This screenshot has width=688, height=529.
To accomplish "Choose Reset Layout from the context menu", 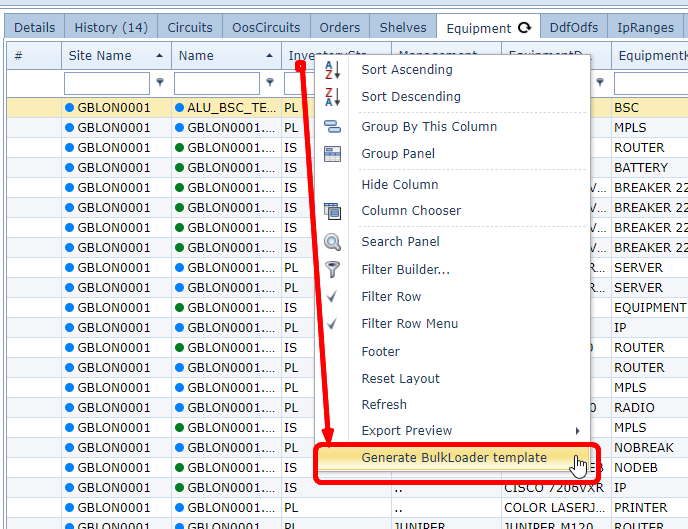I will coord(400,379).
